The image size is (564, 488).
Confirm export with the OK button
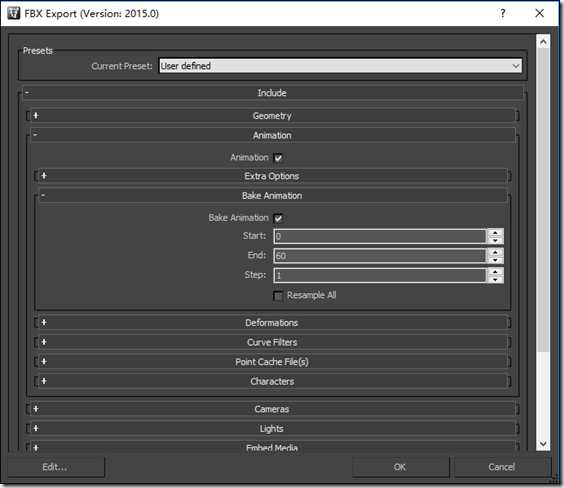pos(400,467)
